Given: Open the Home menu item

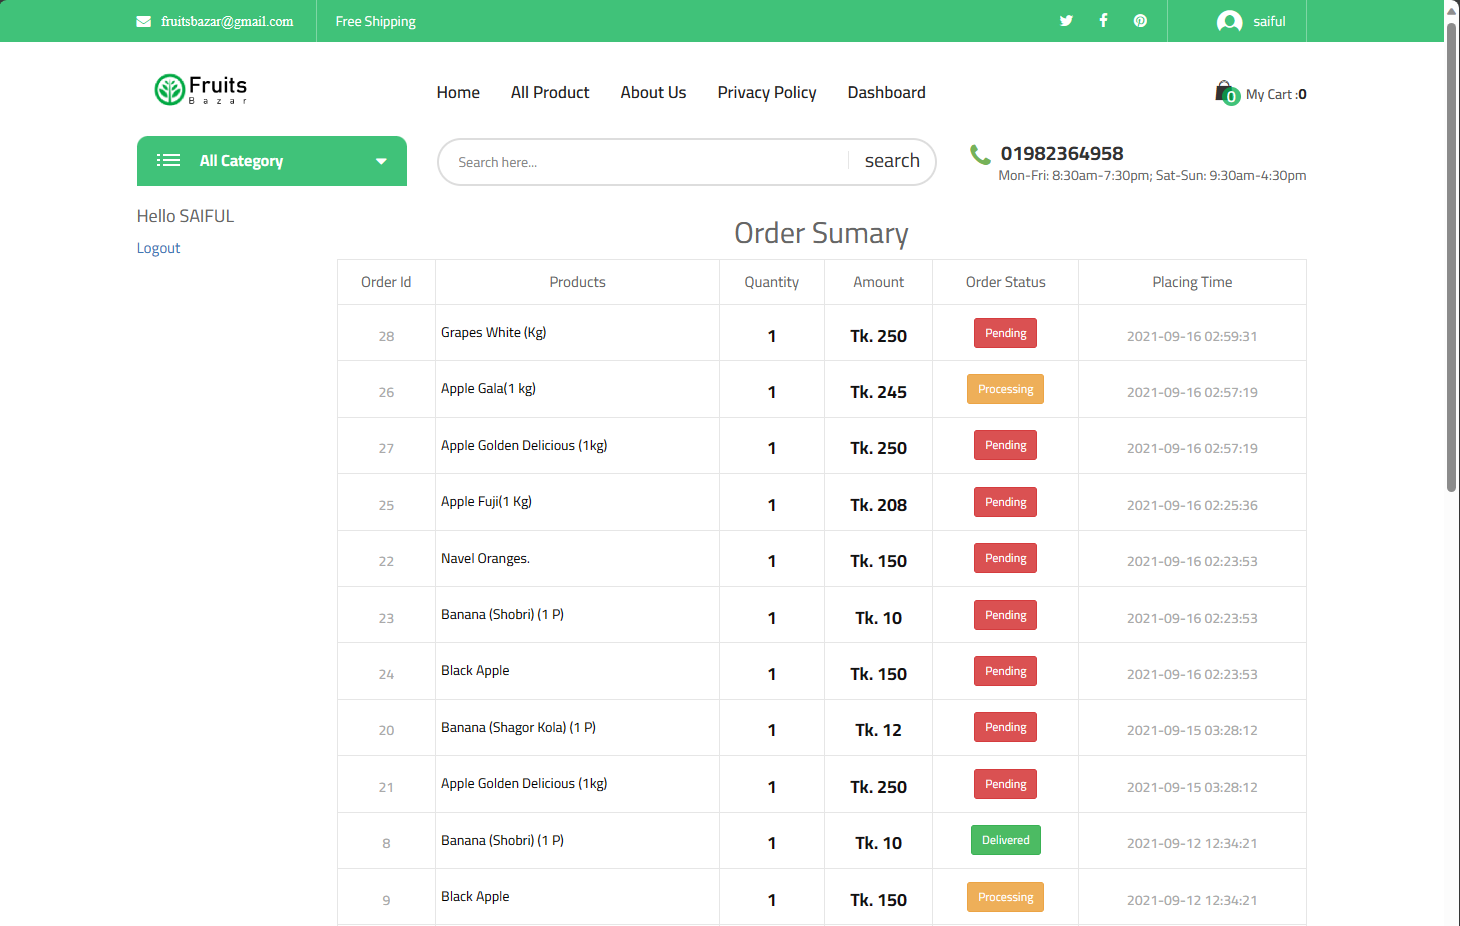Looking at the screenshot, I should 458,93.
